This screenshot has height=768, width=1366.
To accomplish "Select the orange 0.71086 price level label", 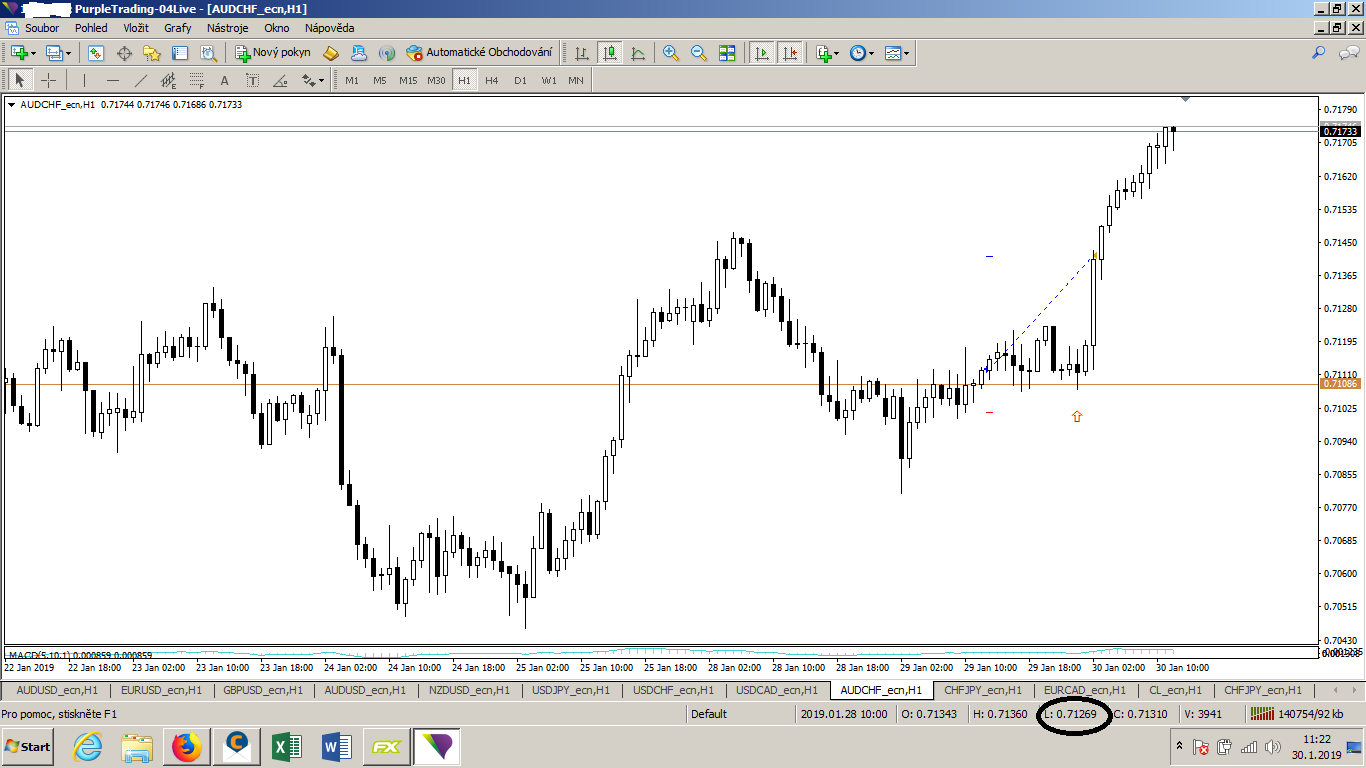I will [1339, 384].
